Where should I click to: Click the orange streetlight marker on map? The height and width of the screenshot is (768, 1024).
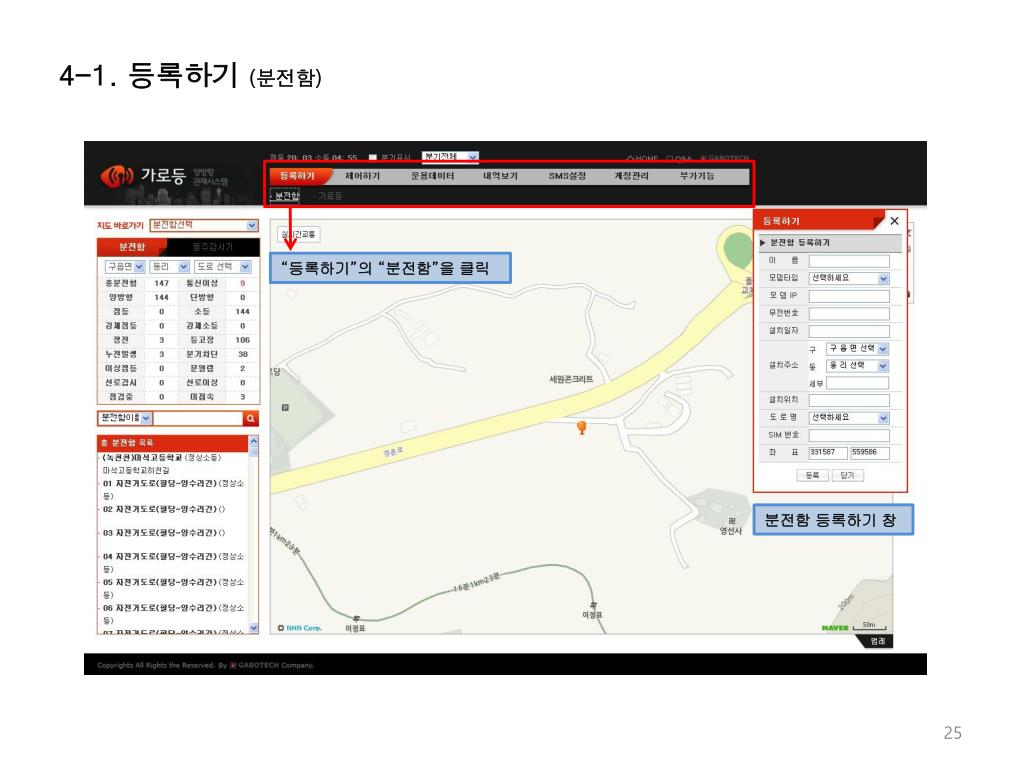pyautogui.click(x=581, y=428)
